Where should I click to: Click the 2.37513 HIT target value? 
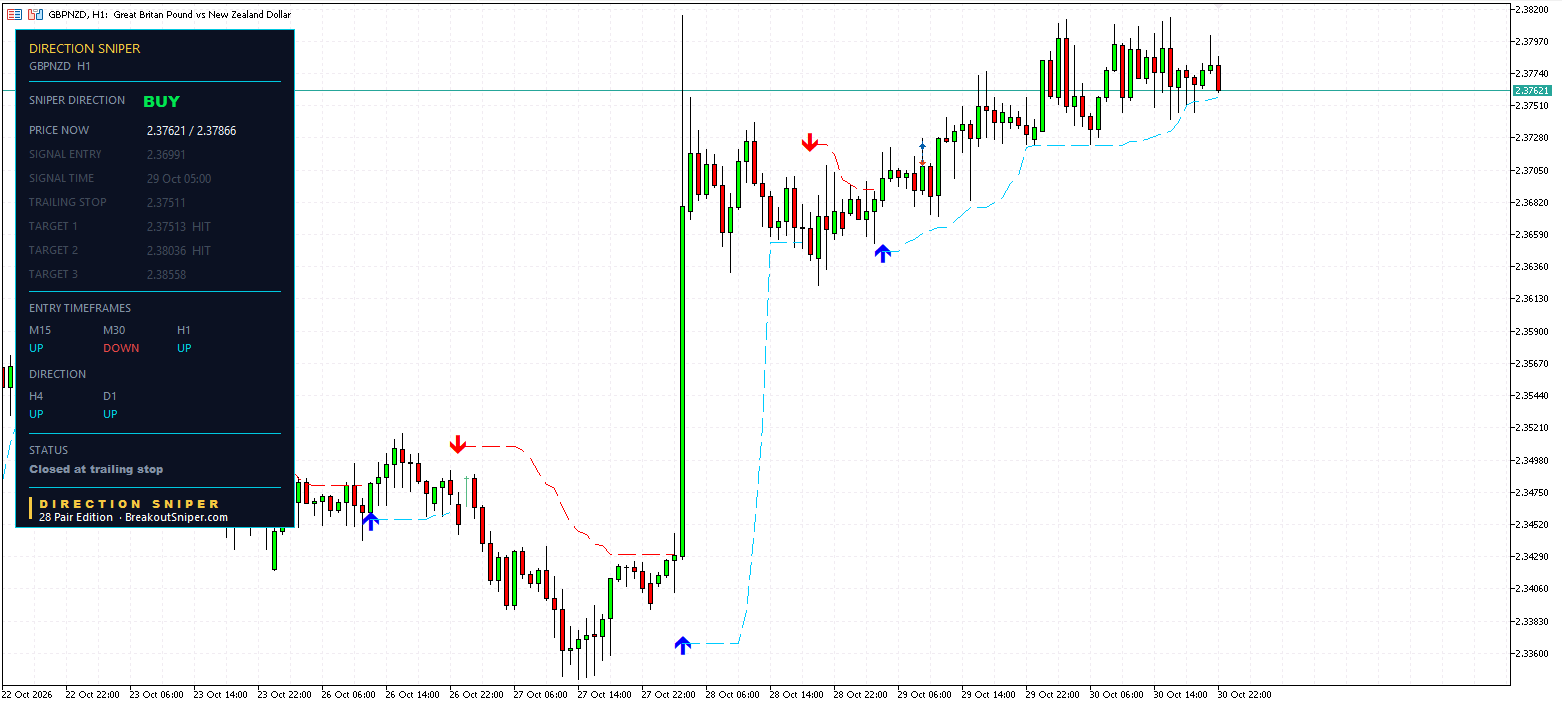pyautogui.click(x=179, y=226)
